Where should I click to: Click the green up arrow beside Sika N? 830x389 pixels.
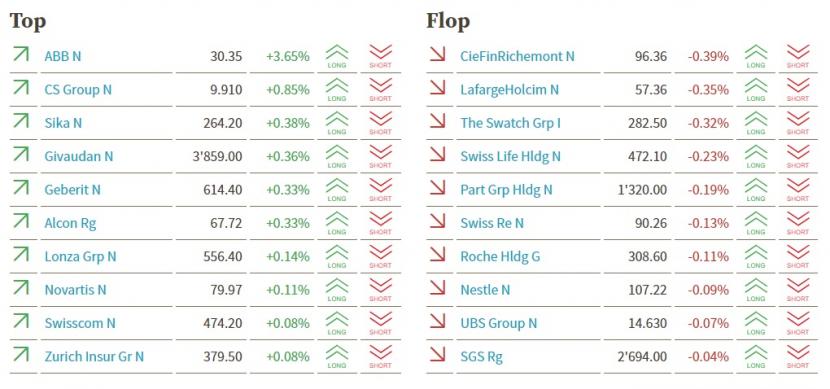pos(21,121)
